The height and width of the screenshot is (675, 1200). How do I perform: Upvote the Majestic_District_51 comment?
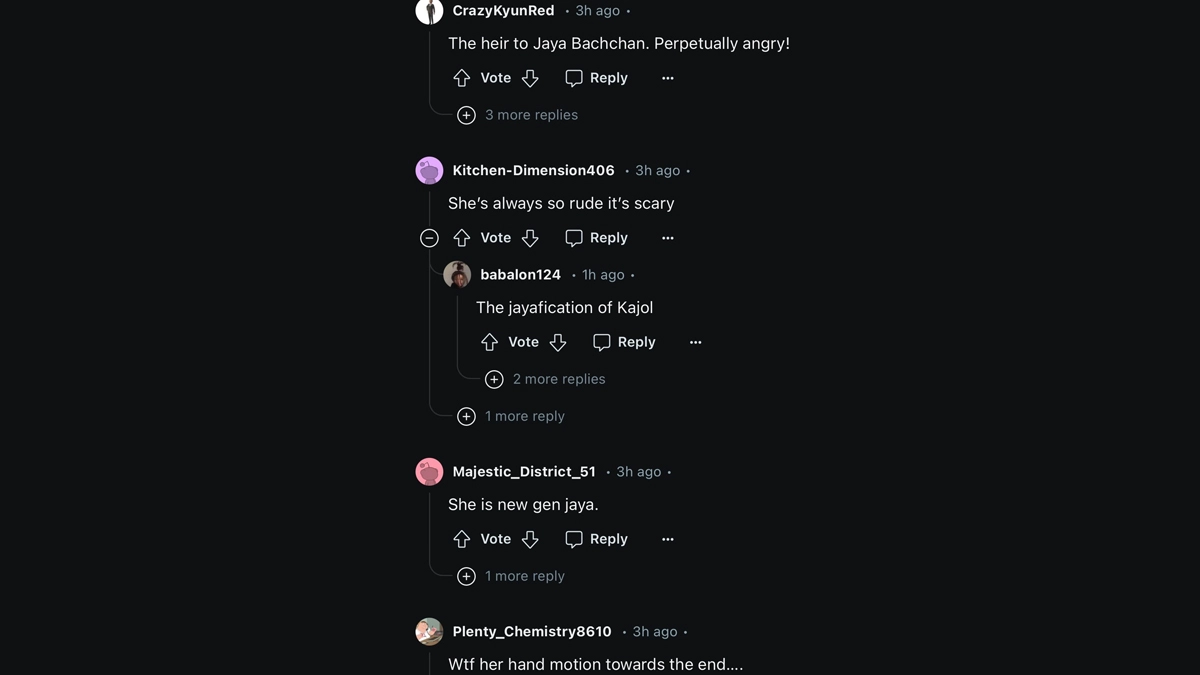(462, 539)
